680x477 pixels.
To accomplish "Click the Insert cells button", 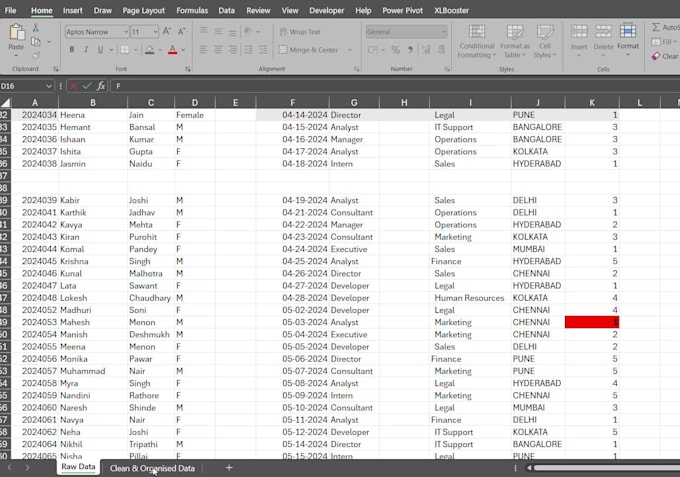I will (x=579, y=41).
